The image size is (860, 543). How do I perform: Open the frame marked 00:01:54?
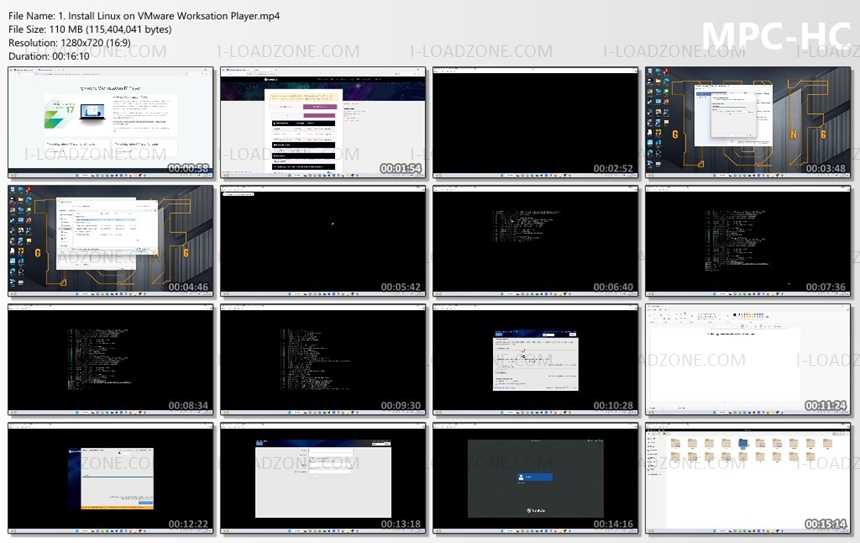pos(323,123)
